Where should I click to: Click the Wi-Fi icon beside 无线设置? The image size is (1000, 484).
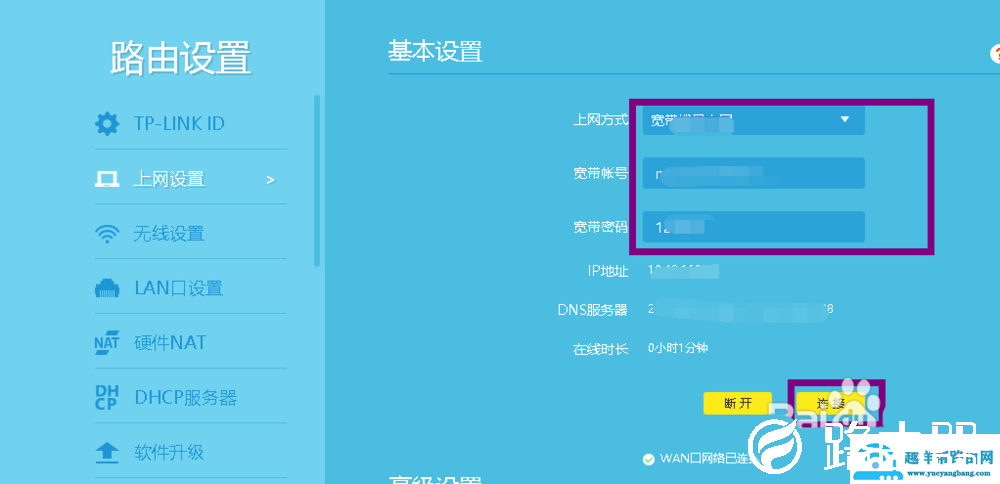[107, 234]
